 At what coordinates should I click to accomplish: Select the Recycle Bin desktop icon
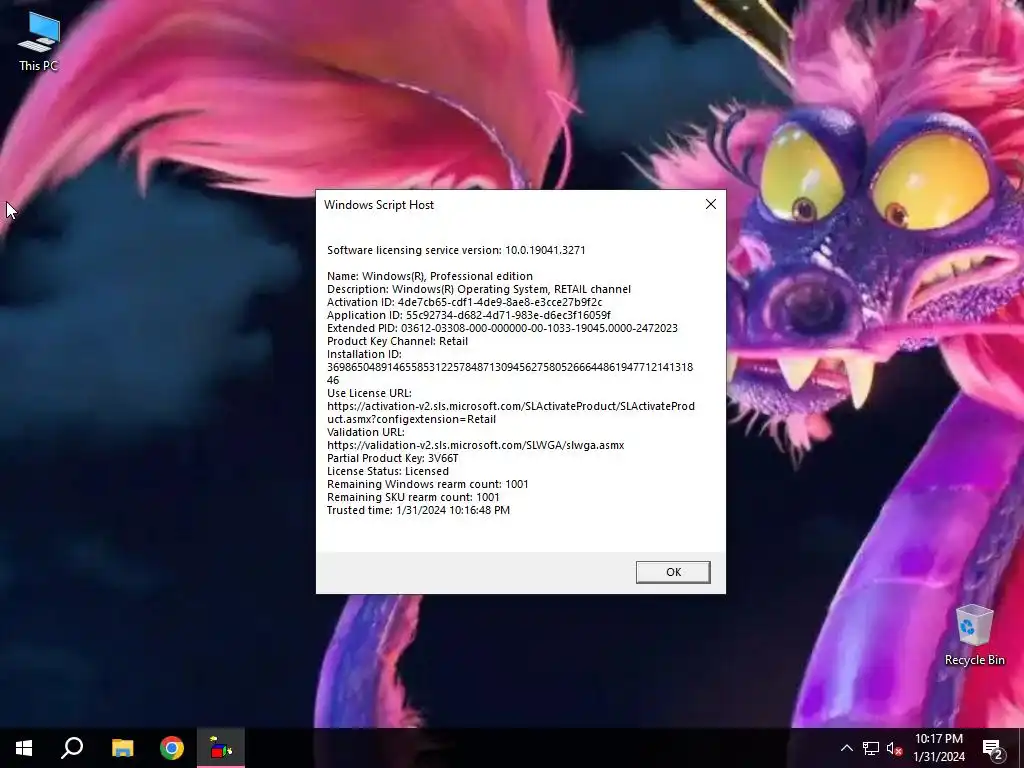(974, 635)
